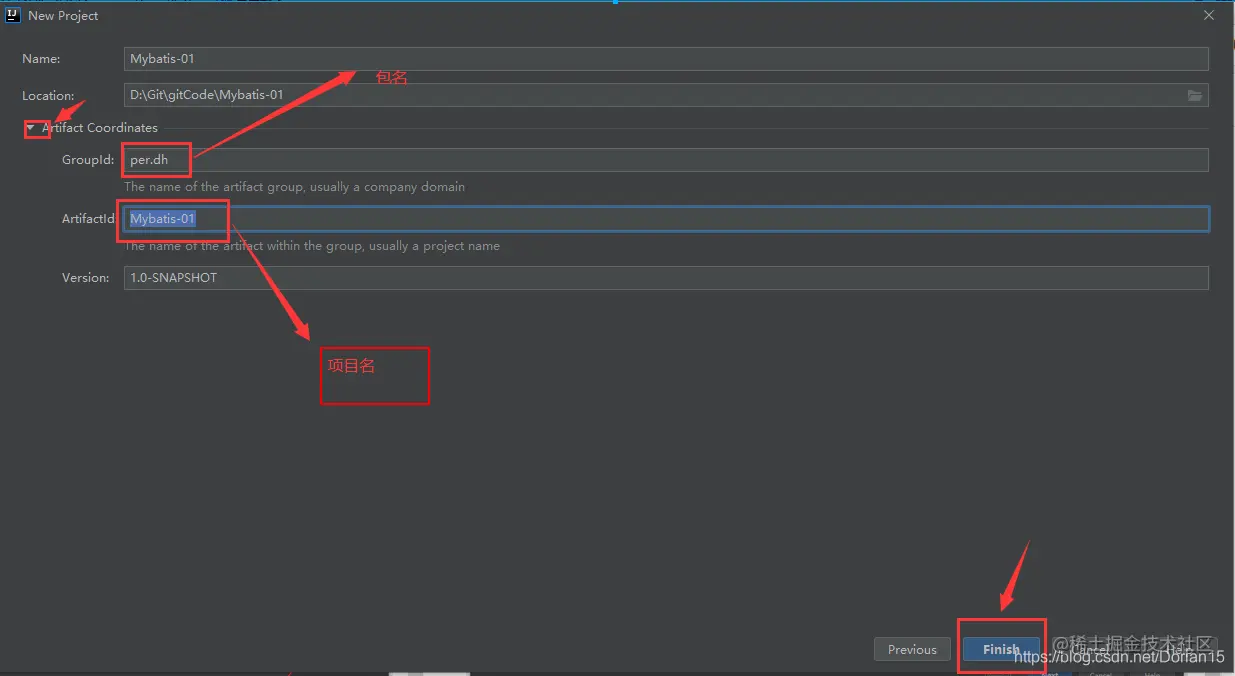Focus the Version field 1.0-SNAPSHOT

coord(666,278)
